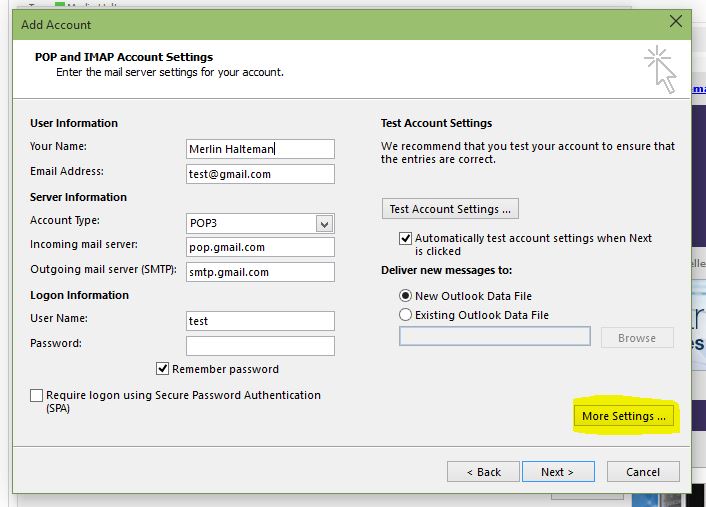
Task: Click the User Name field
Action: pos(260,321)
